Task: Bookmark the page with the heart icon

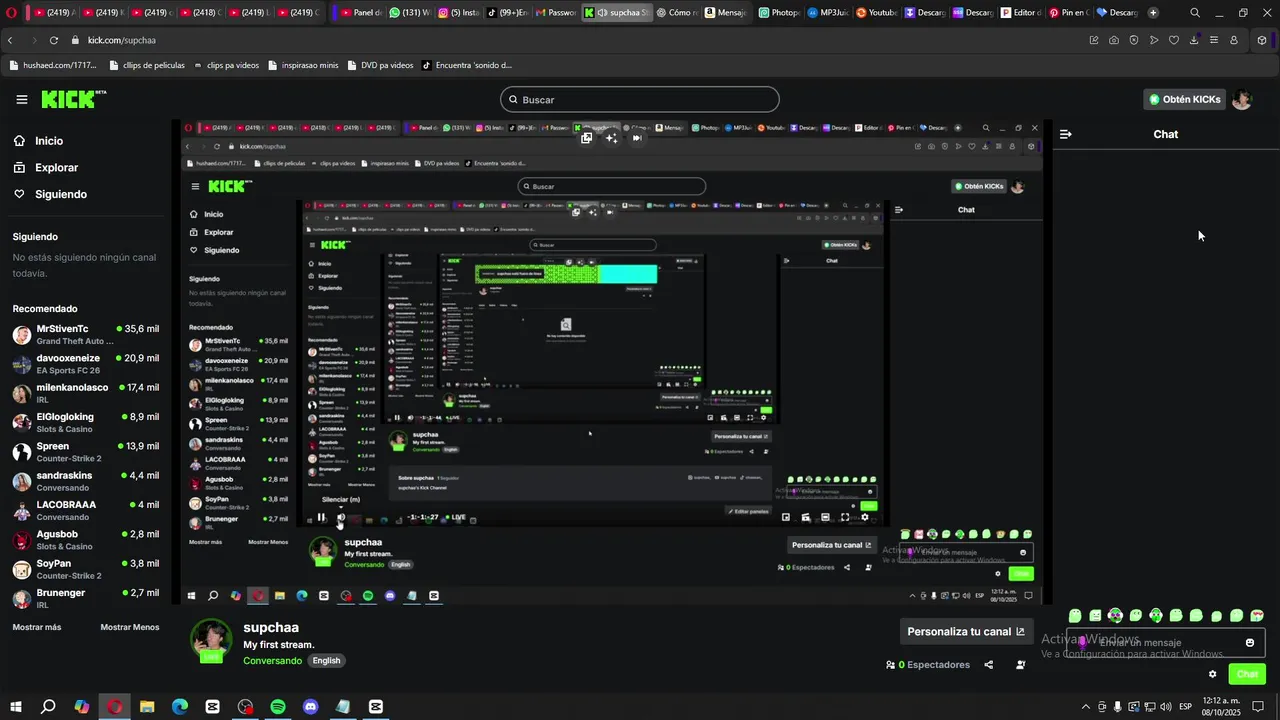Action: pos(1174,40)
